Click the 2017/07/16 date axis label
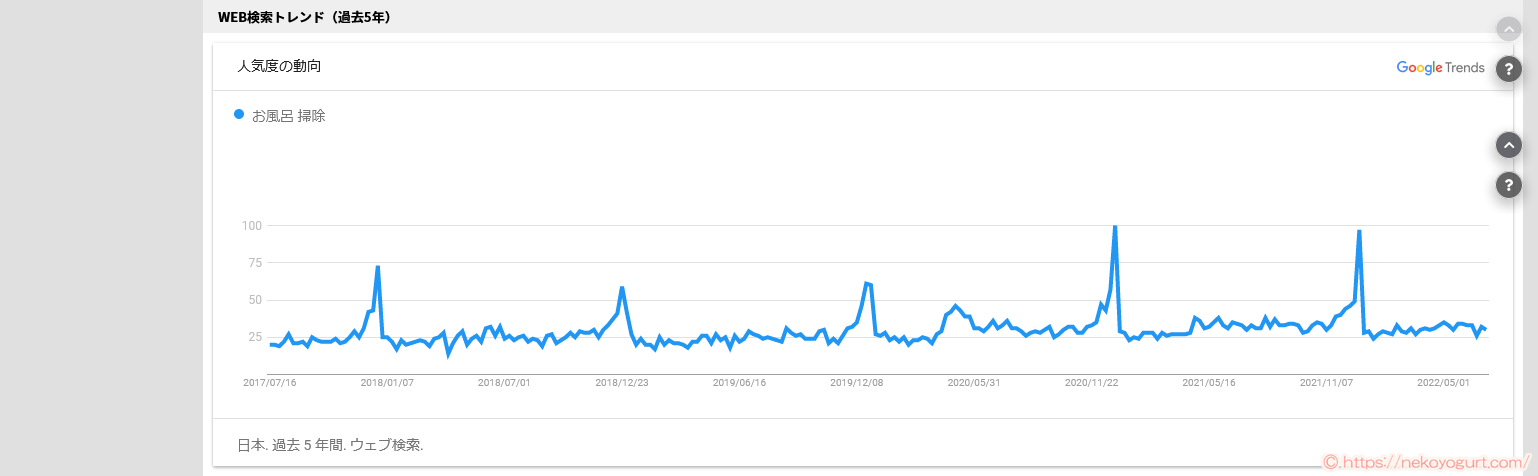This screenshot has height=476, width=1538. (x=269, y=382)
